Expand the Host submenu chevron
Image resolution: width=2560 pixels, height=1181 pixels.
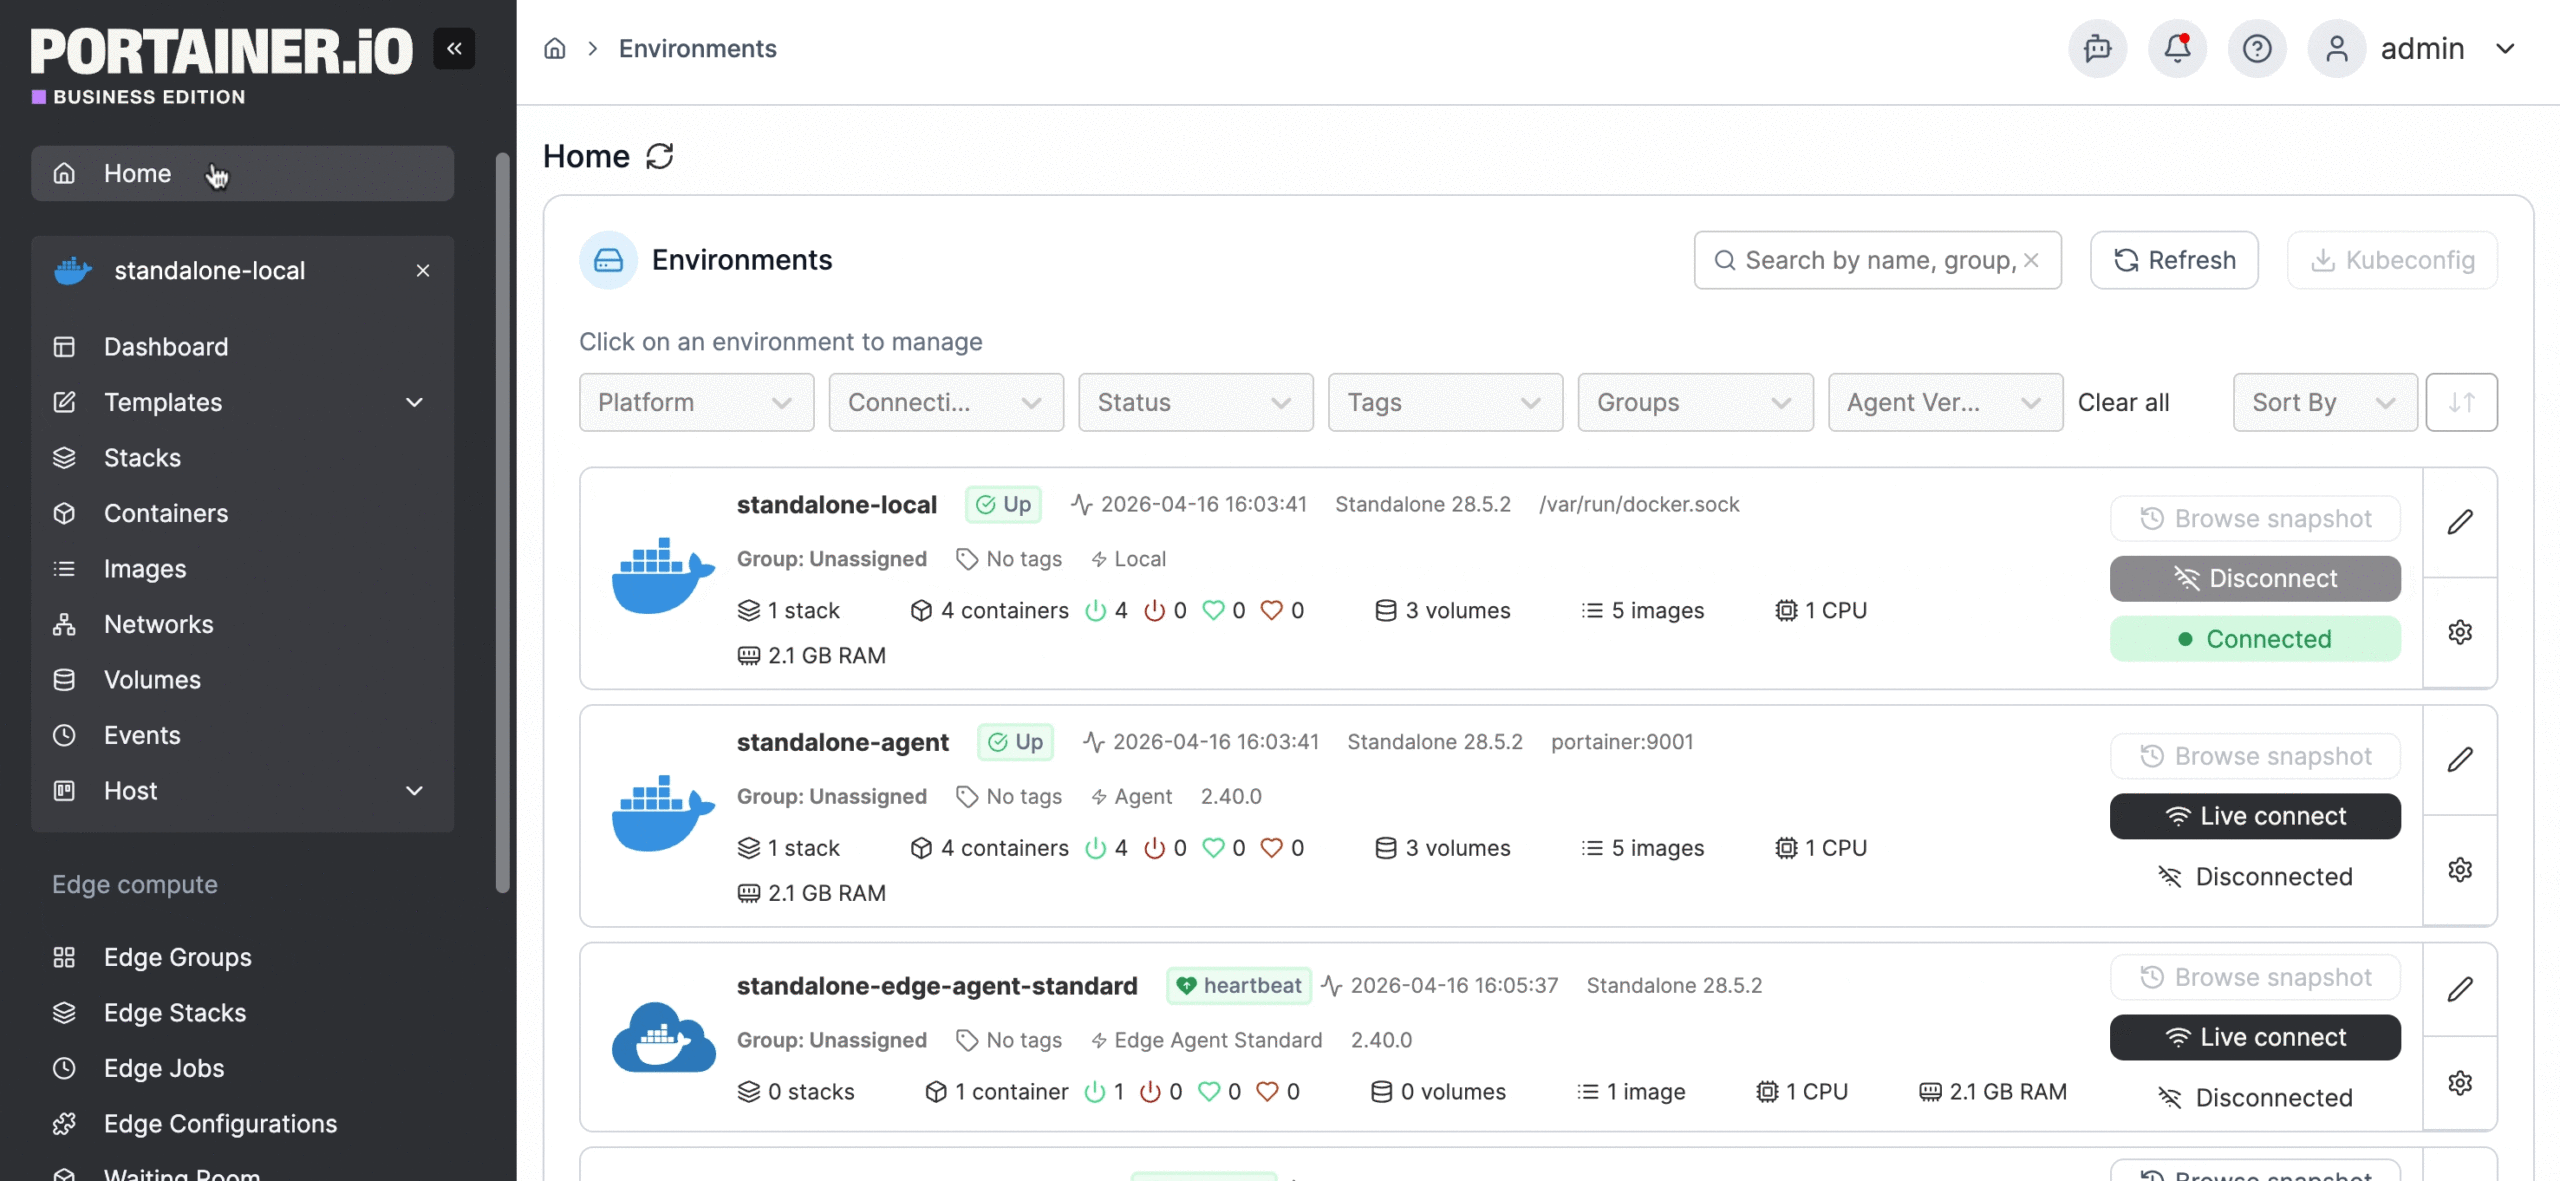click(414, 790)
